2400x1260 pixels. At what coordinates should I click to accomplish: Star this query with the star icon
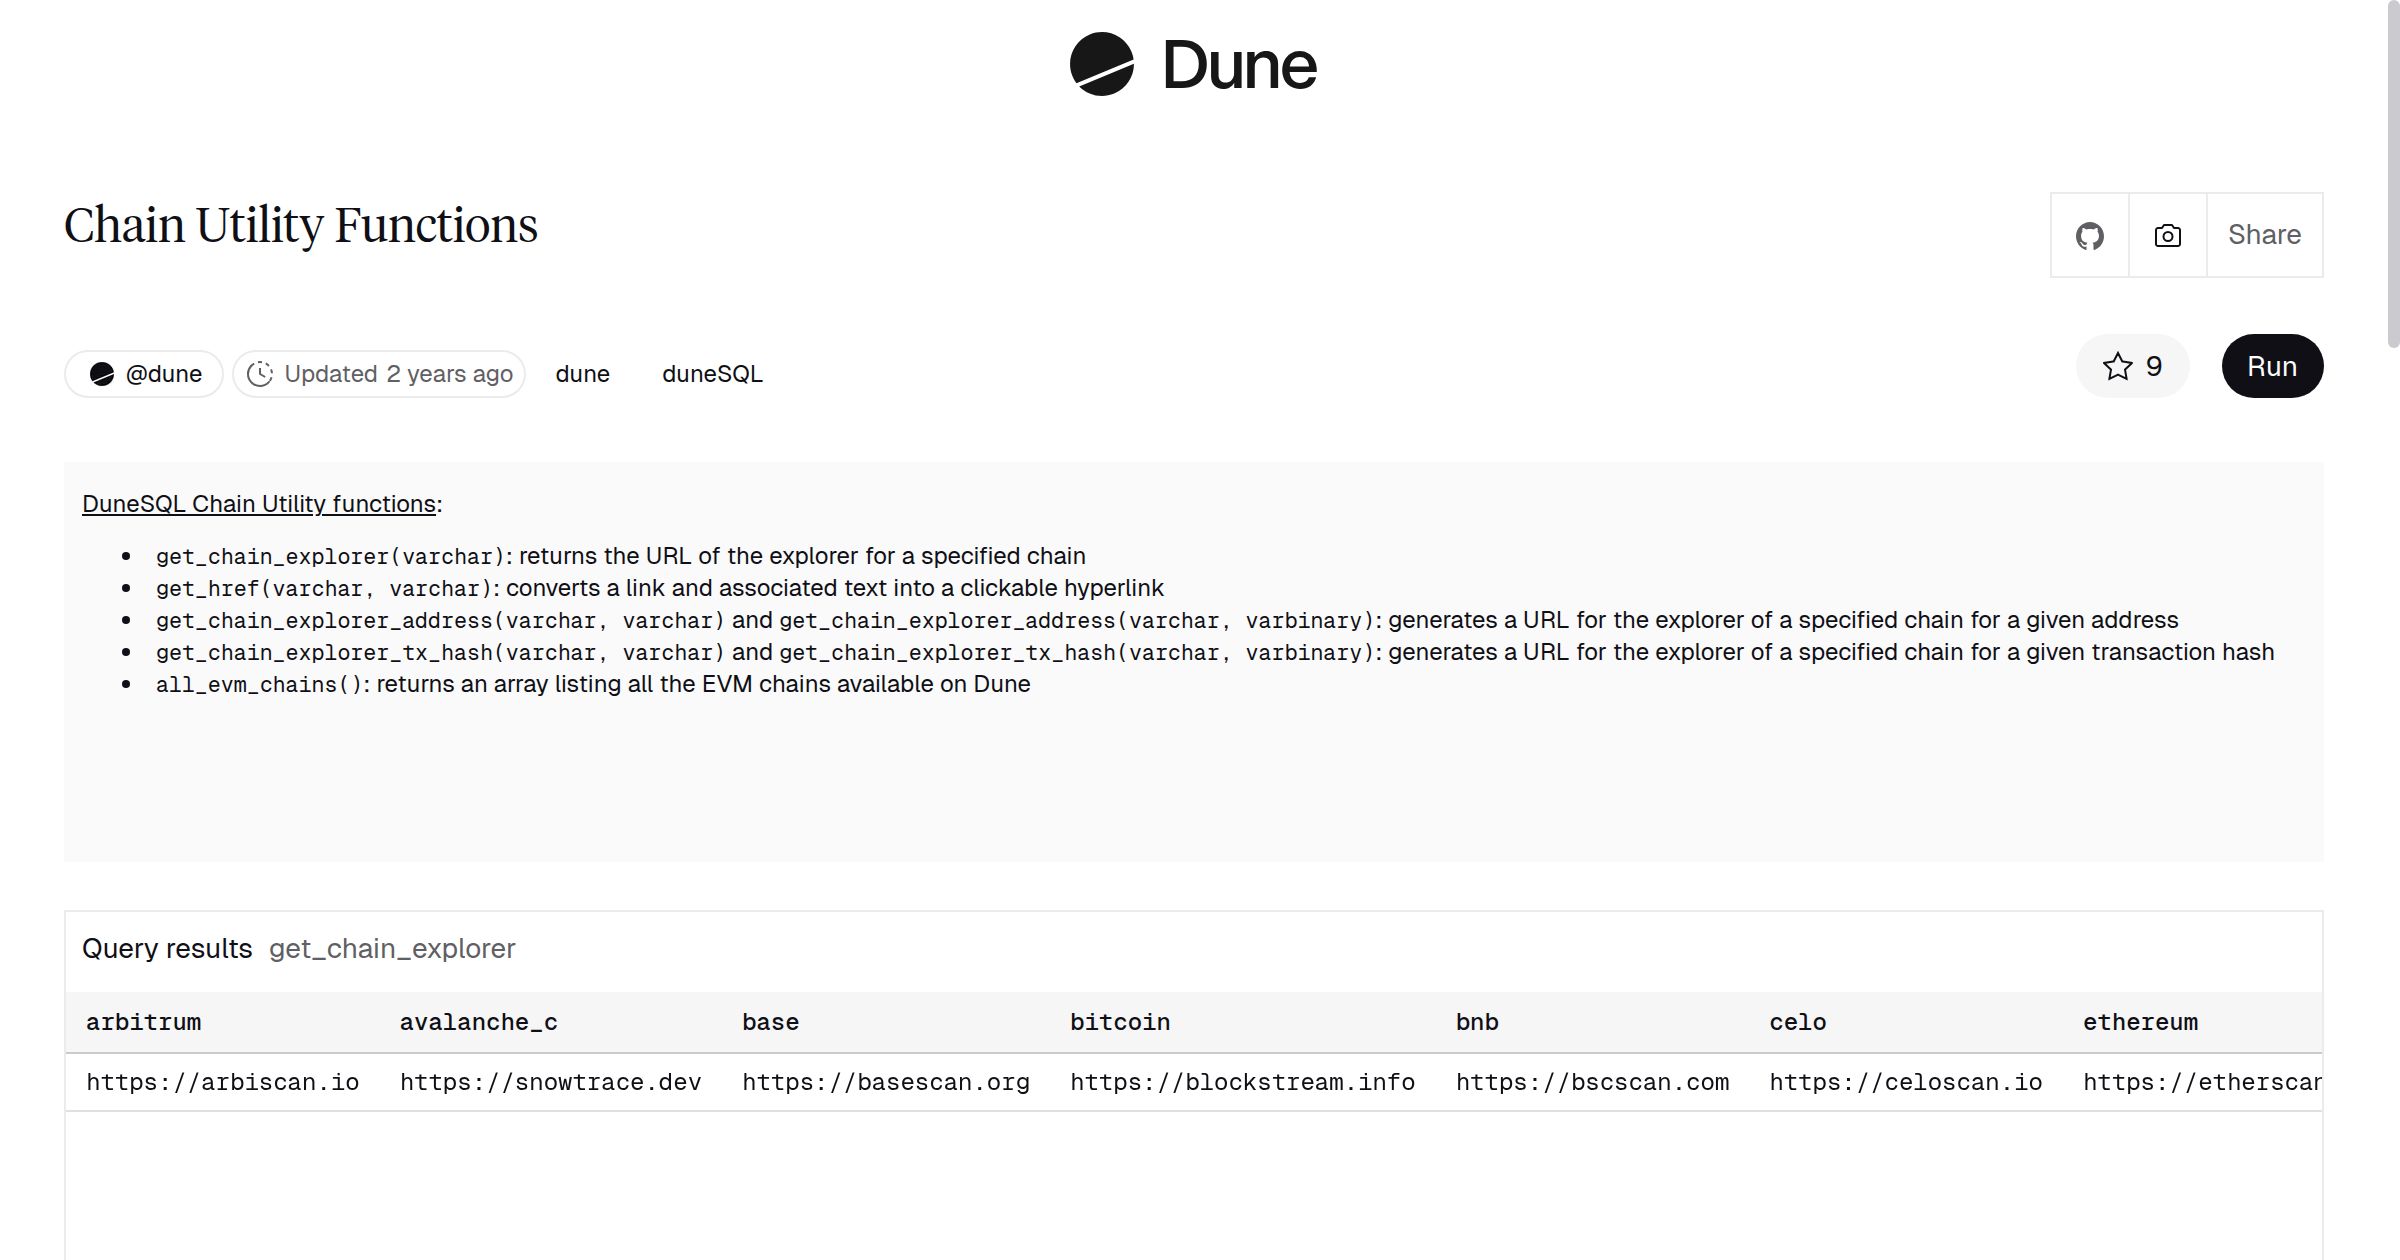[2117, 366]
